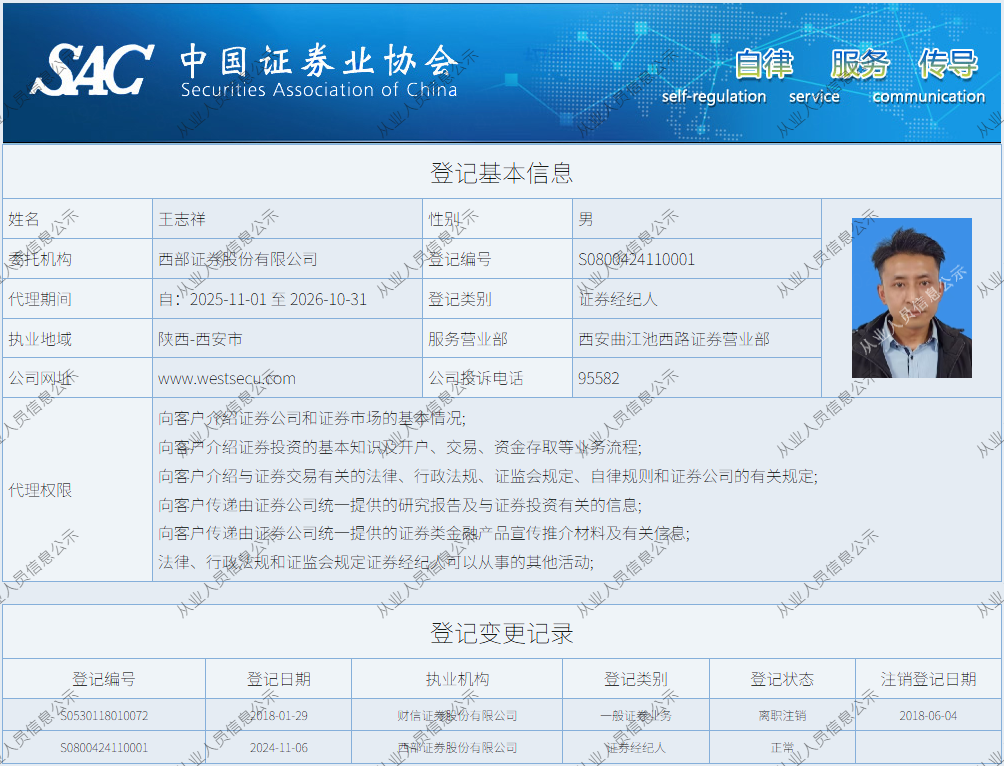Click the registrant's ID photo

911,298
